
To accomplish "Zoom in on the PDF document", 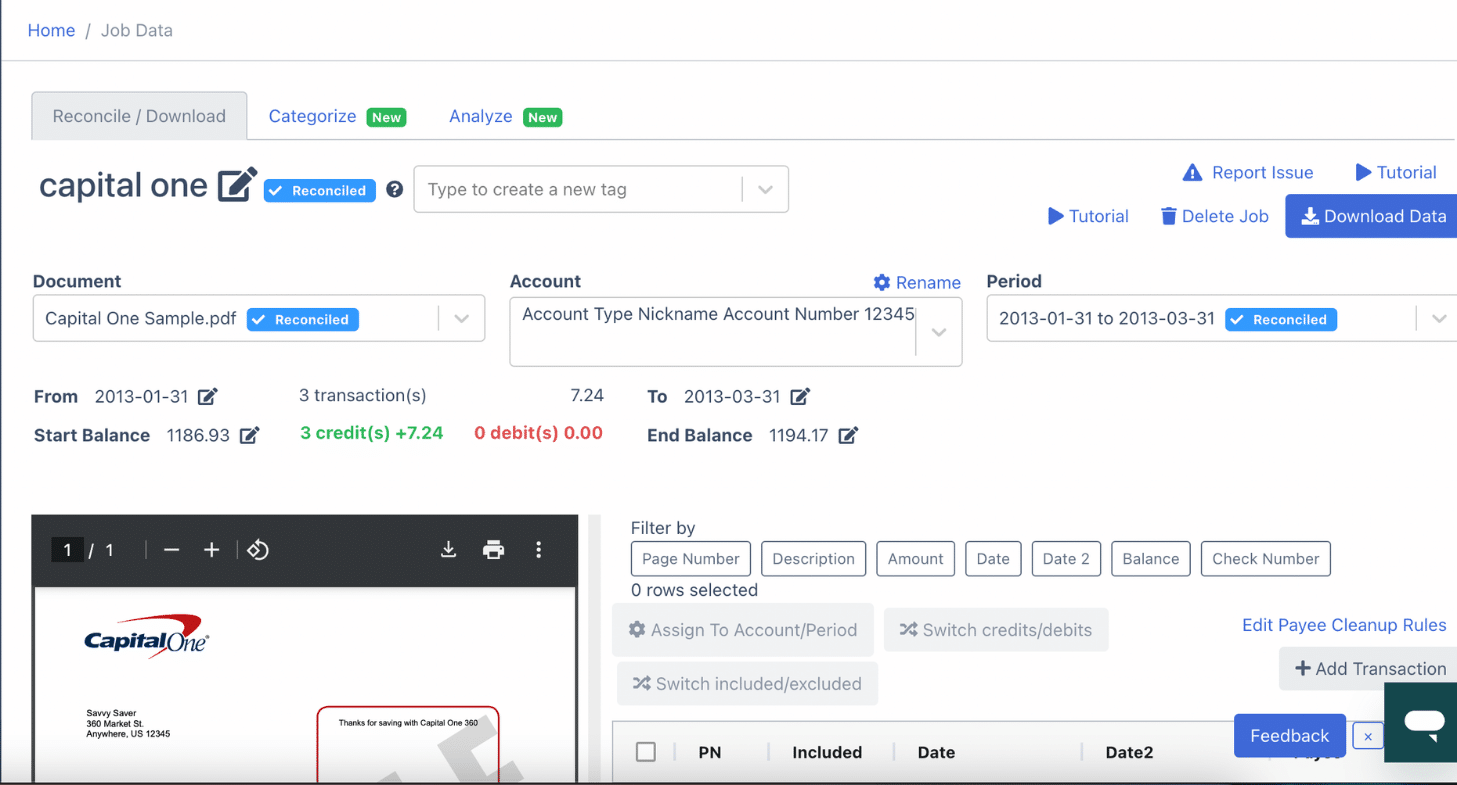I will tap(211, 549).
